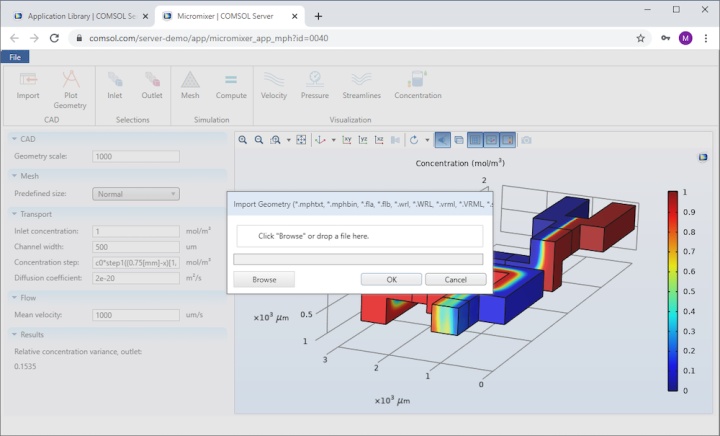This screenshot has width=720, height=436.
Task: Open a new browser tab
Action: (x=318, y=17)
